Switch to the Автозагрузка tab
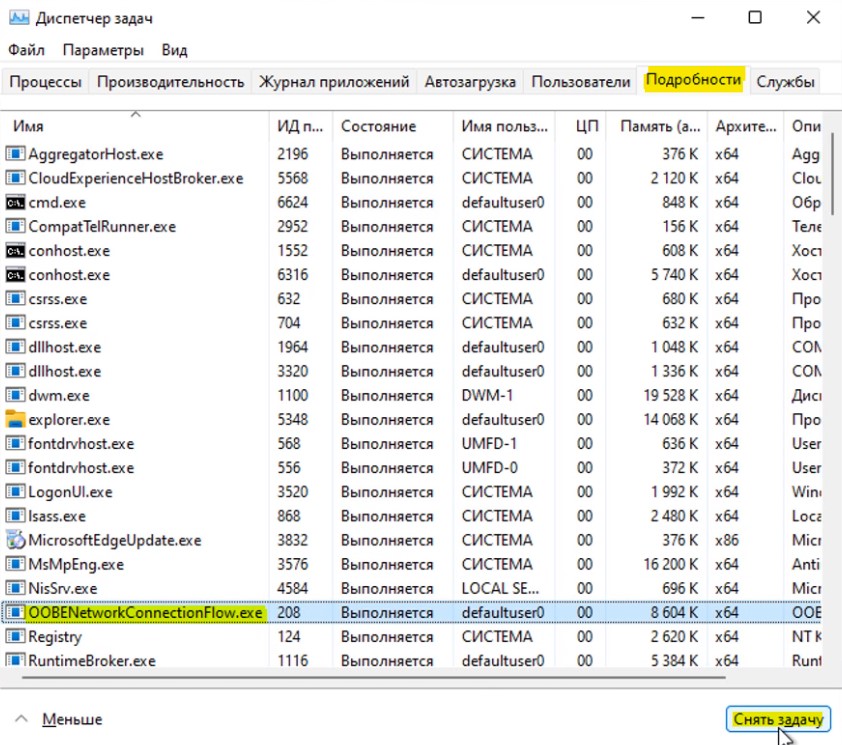This screenshot has height=745, width=842. pos(470,82)
